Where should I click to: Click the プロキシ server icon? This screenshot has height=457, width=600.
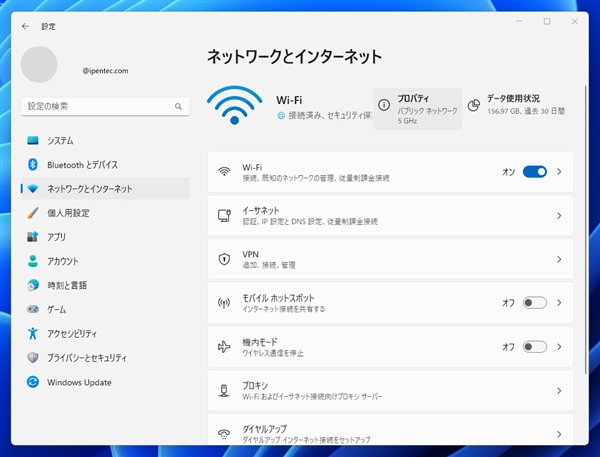[x=224, y=390]
